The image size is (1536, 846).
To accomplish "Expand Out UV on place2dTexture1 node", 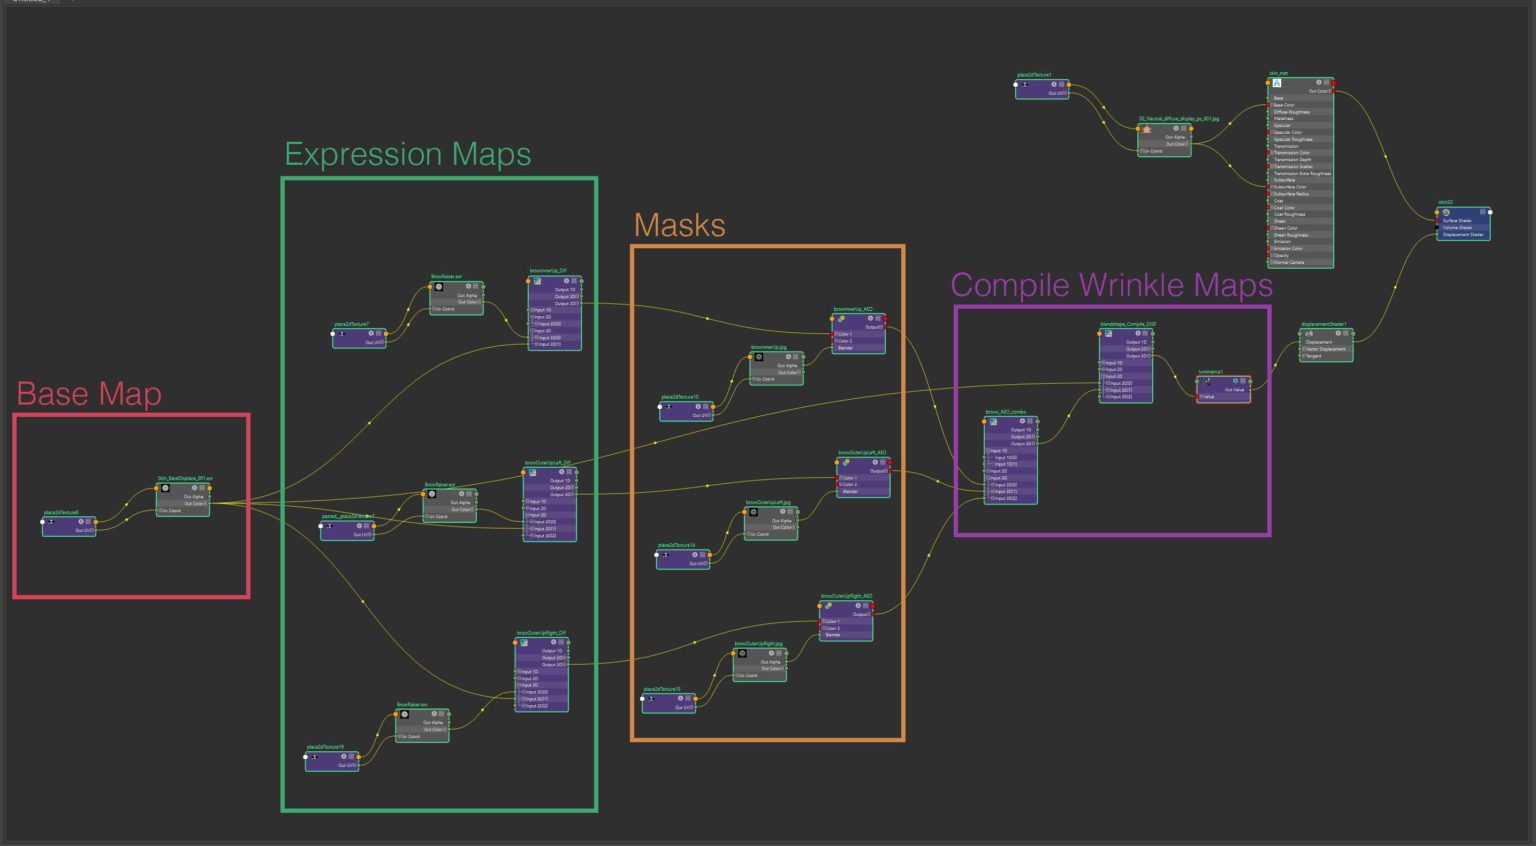I will click(x=1065, y=93).
